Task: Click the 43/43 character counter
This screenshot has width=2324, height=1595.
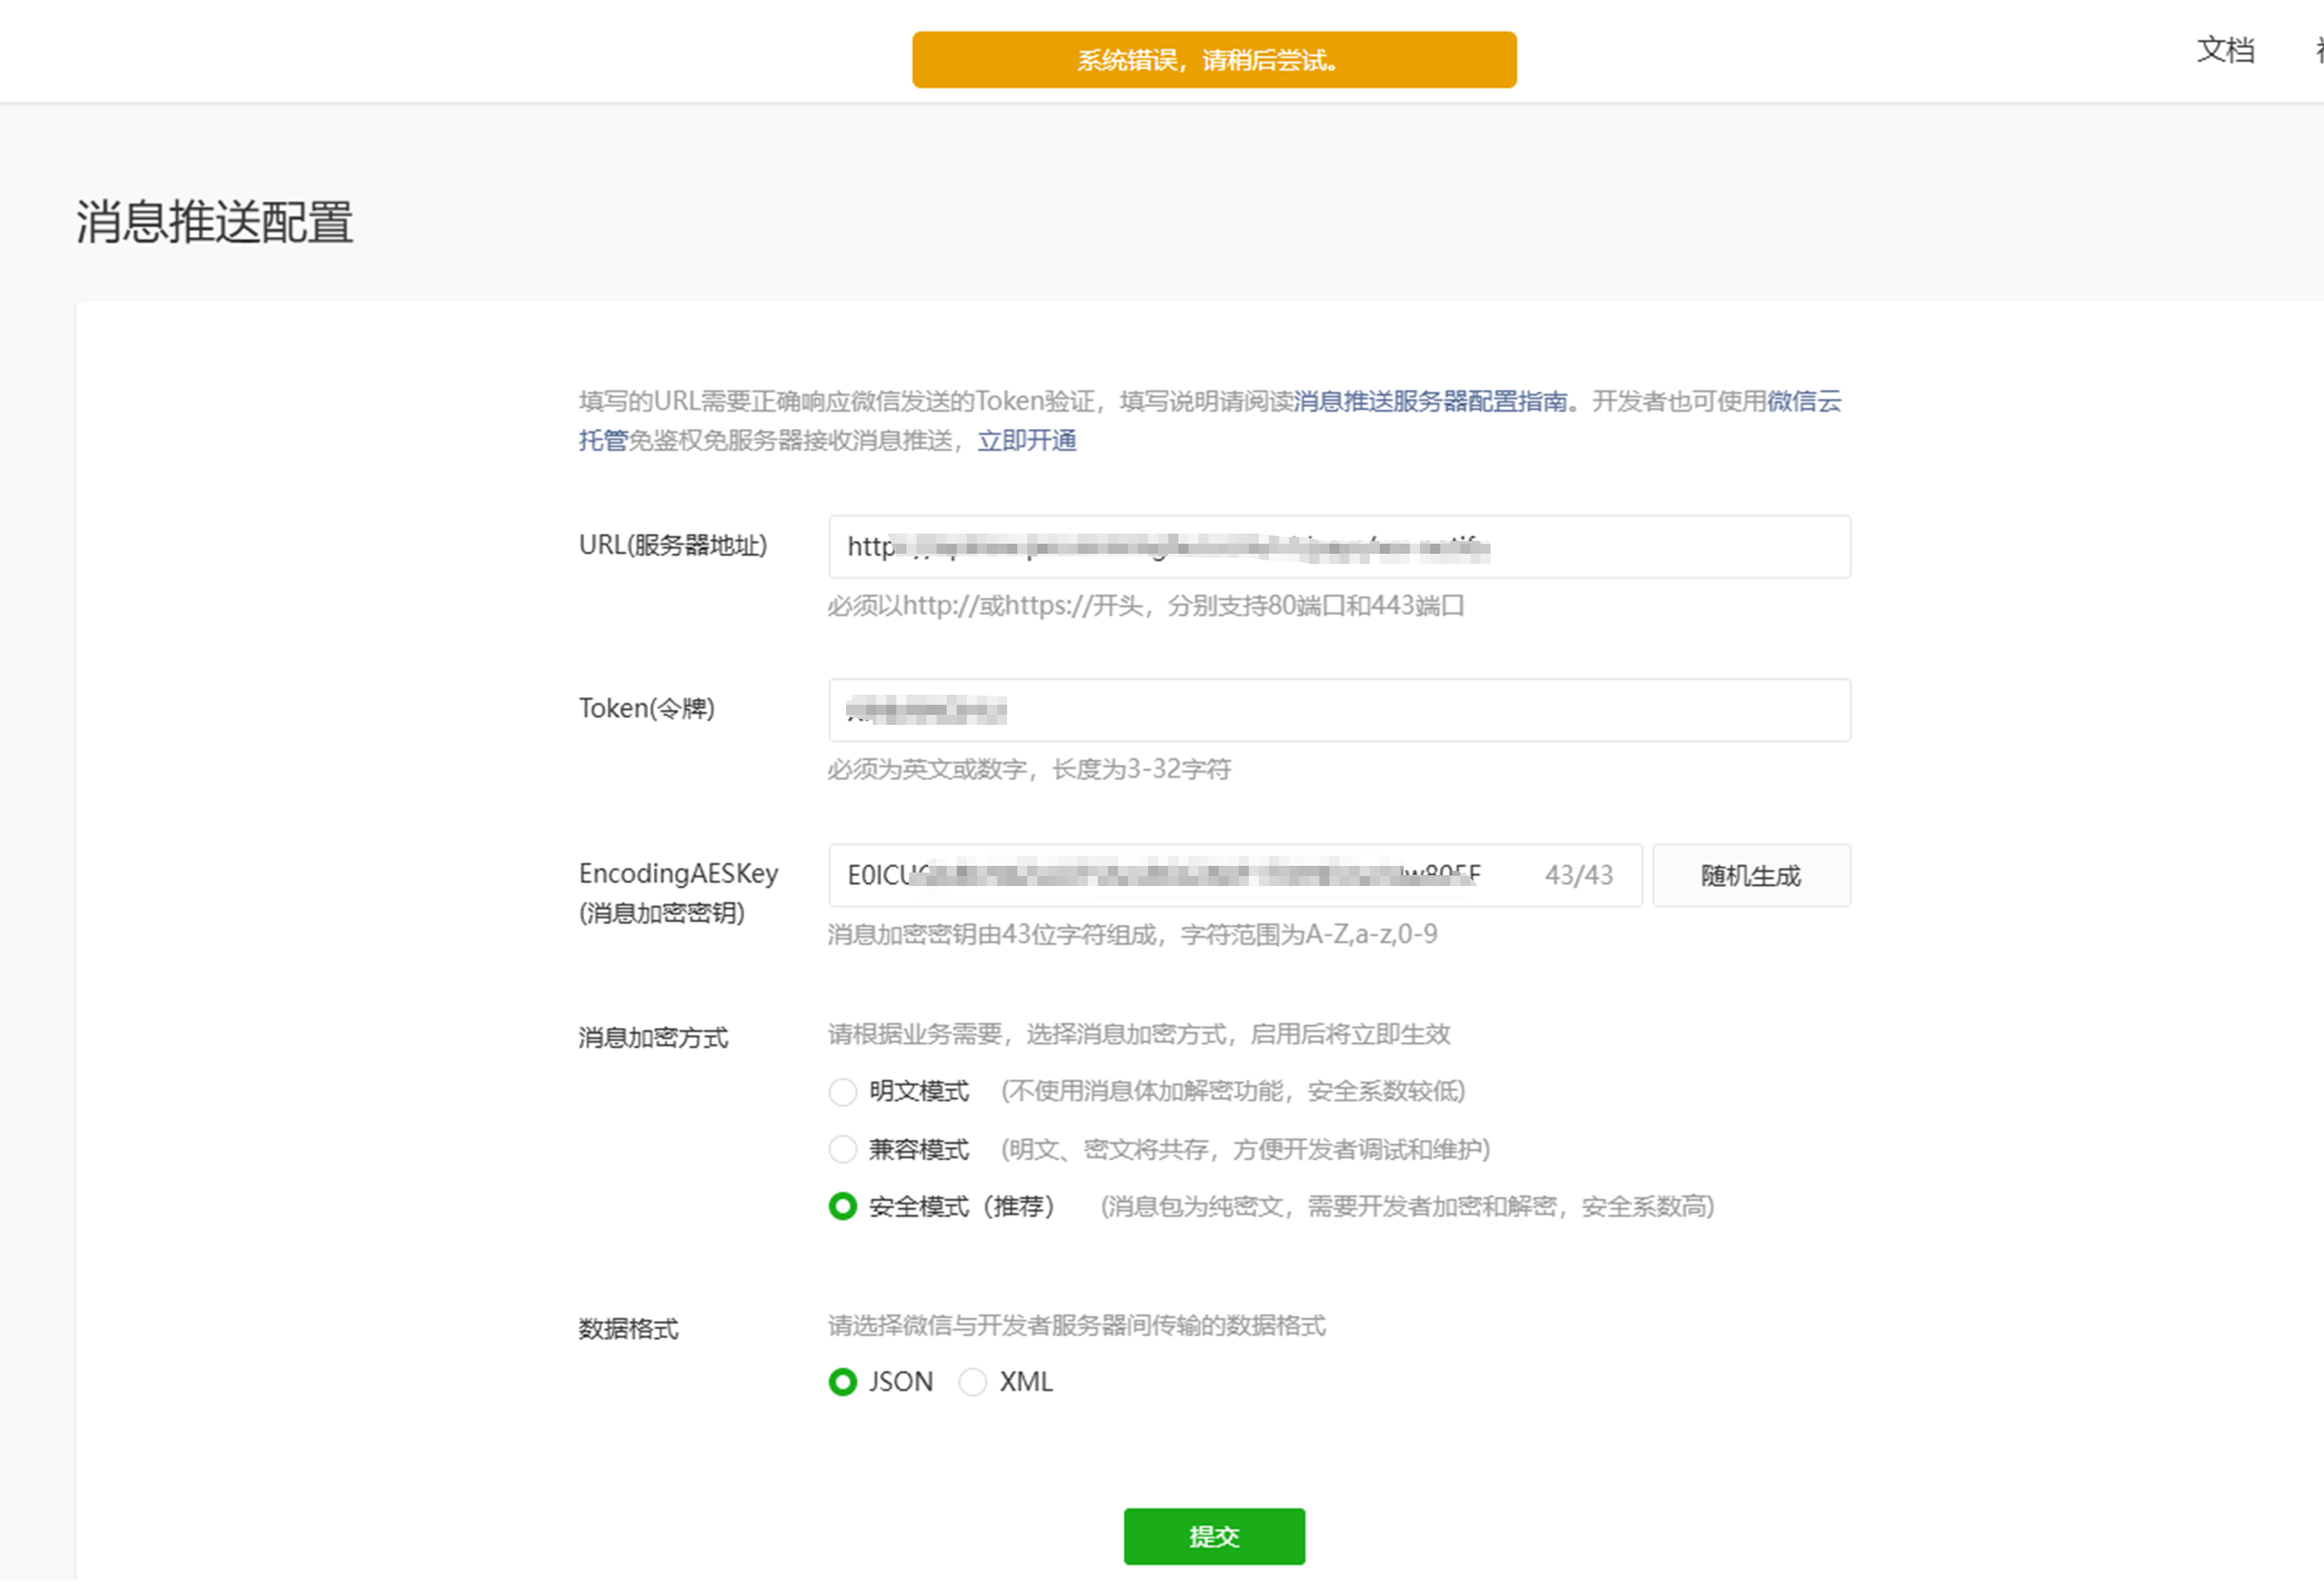Action: click(x=1578, y=876)
